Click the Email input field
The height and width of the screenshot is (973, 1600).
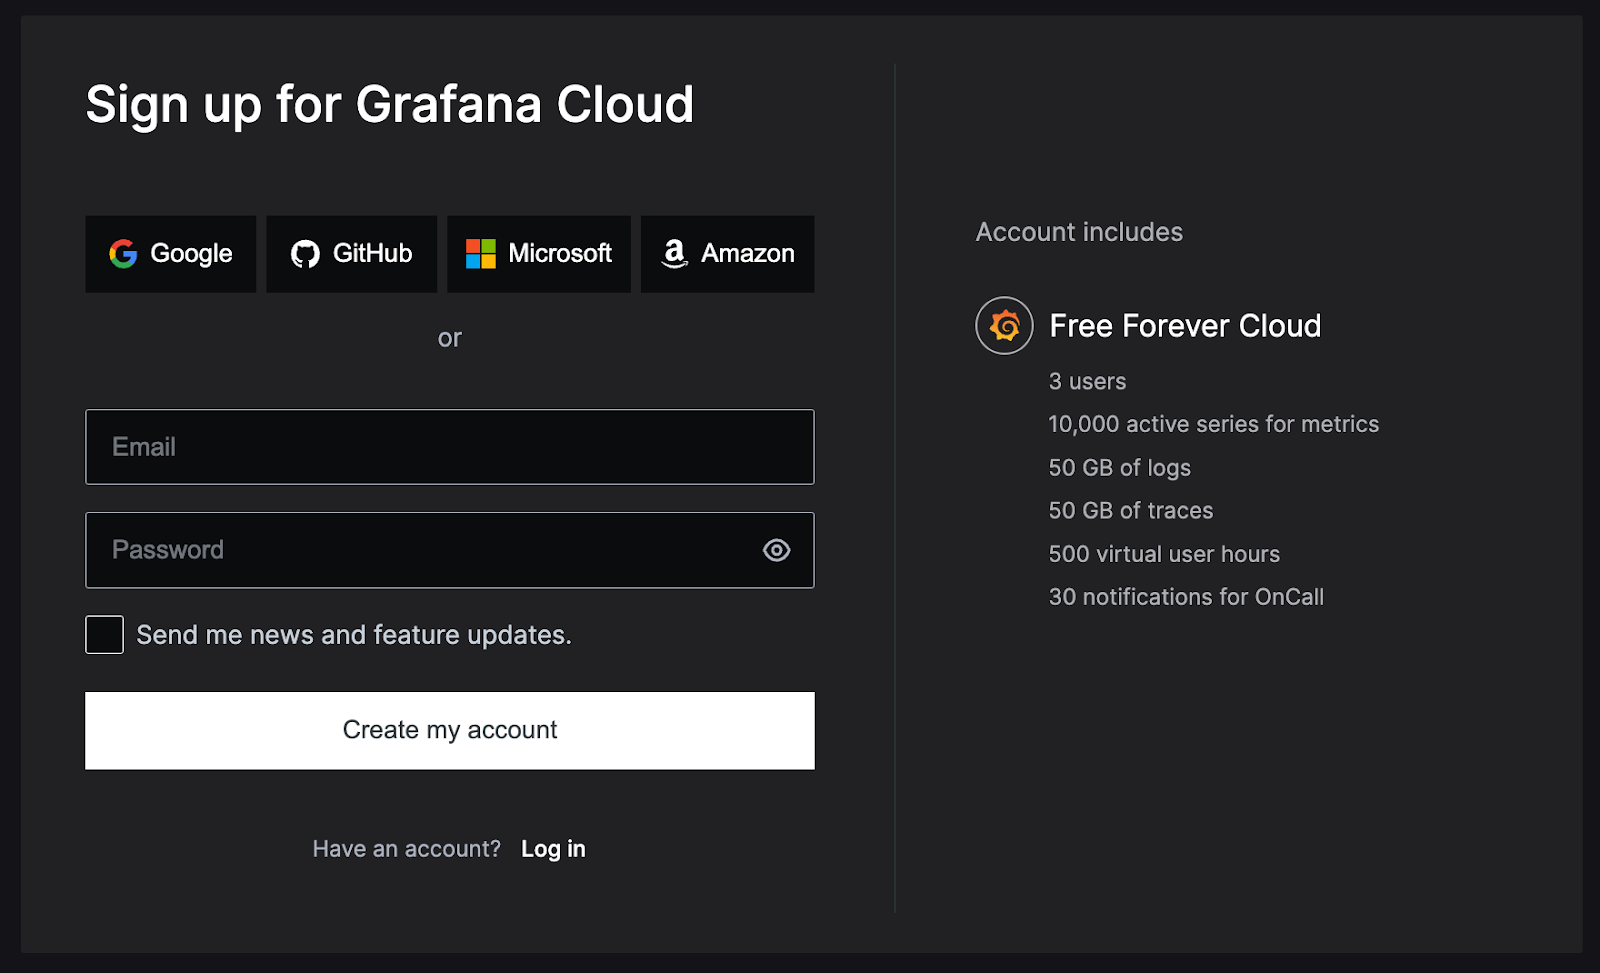click(449, 447)
